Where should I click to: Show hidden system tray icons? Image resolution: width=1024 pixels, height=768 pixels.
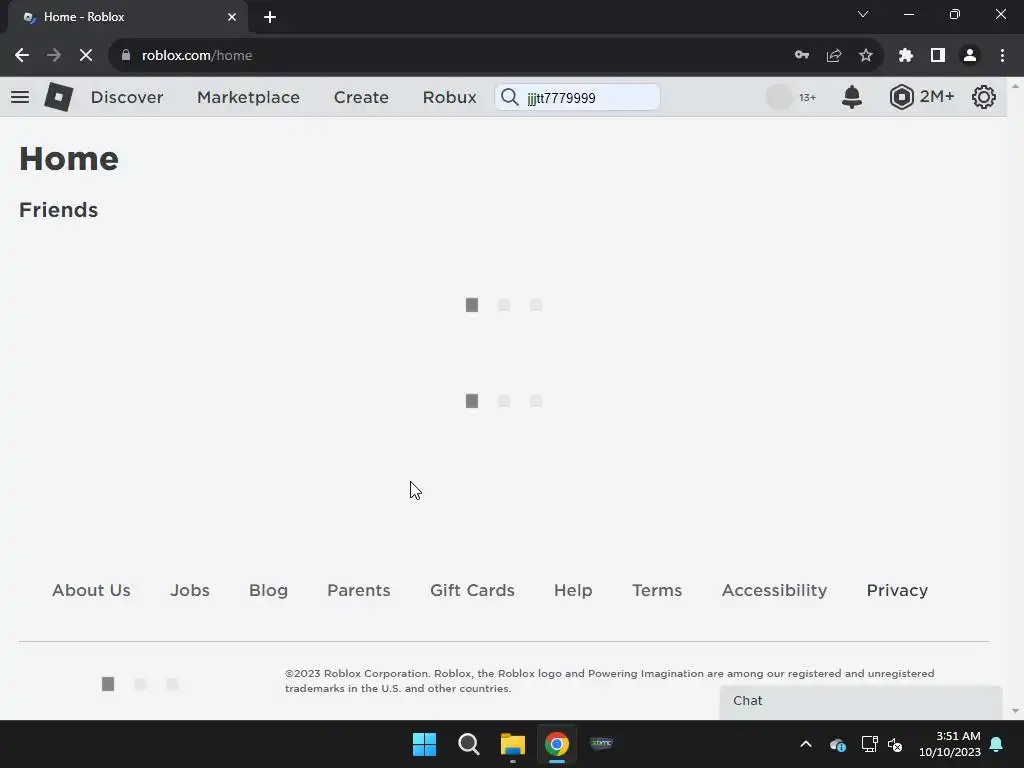tap(806, 744)
